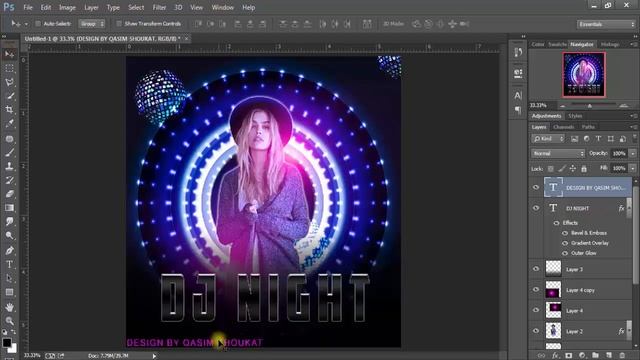Select the Layer 4 row
The image size is (640, 360).
581,311
